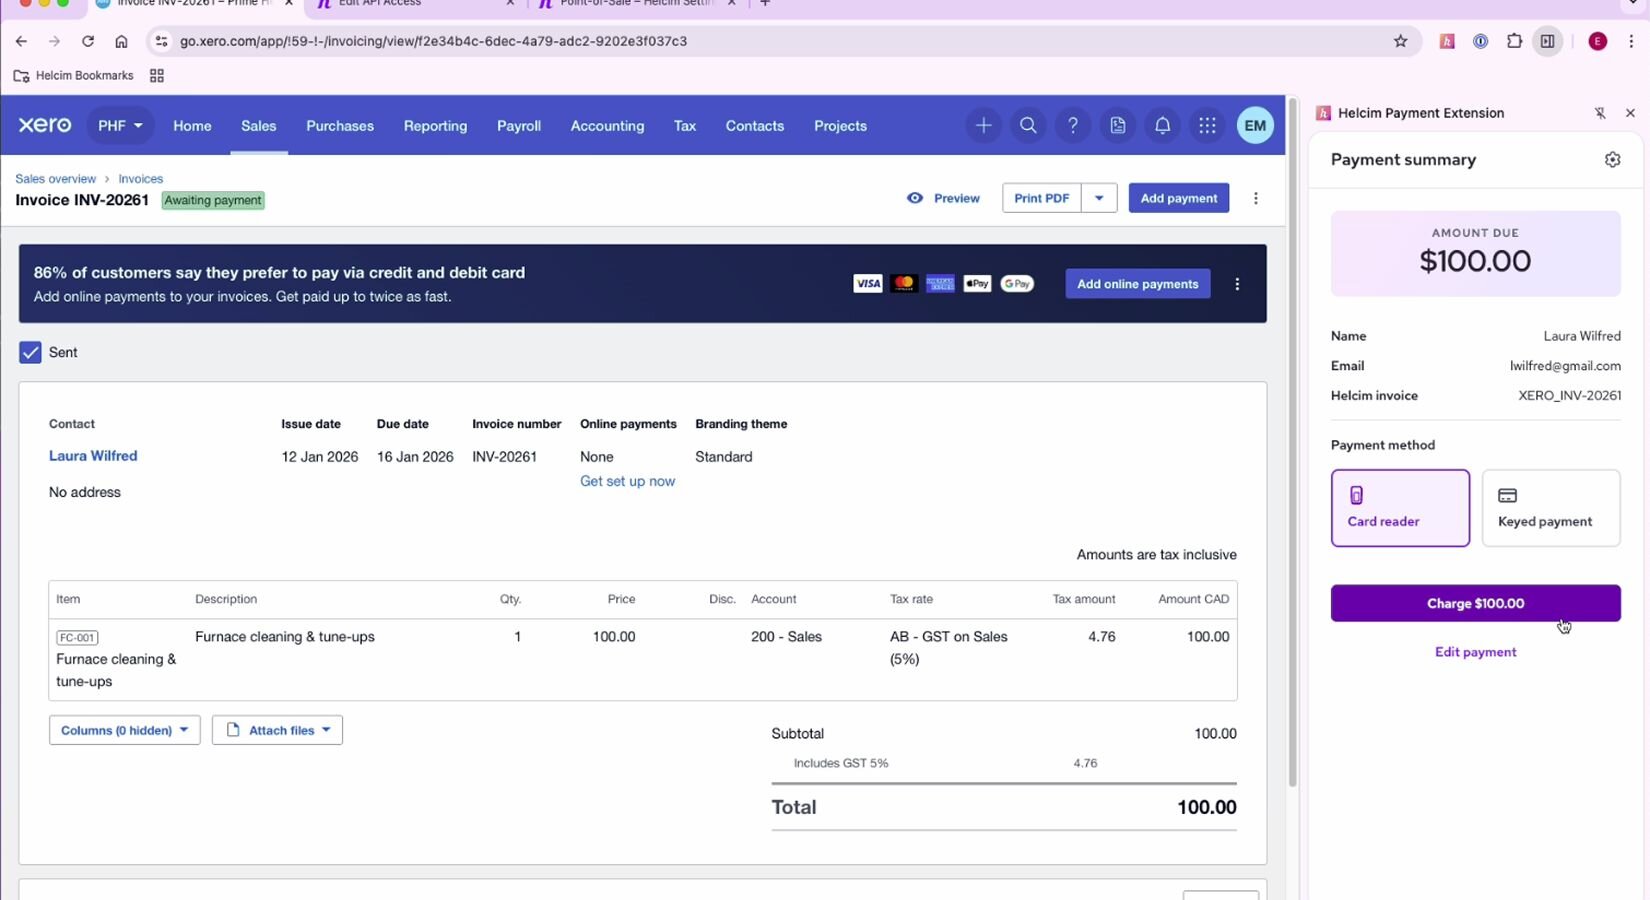
Task: Select Card reader payment method
Action: [1400, 508]
